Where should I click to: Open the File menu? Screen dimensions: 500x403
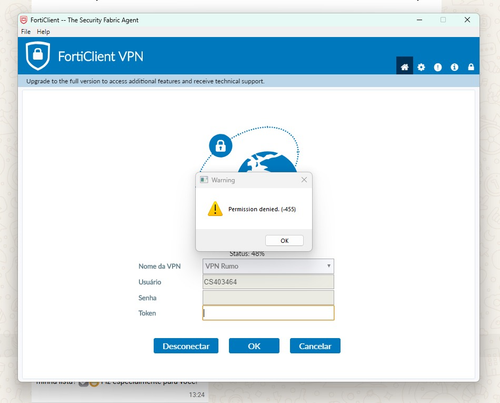point(26,32)
